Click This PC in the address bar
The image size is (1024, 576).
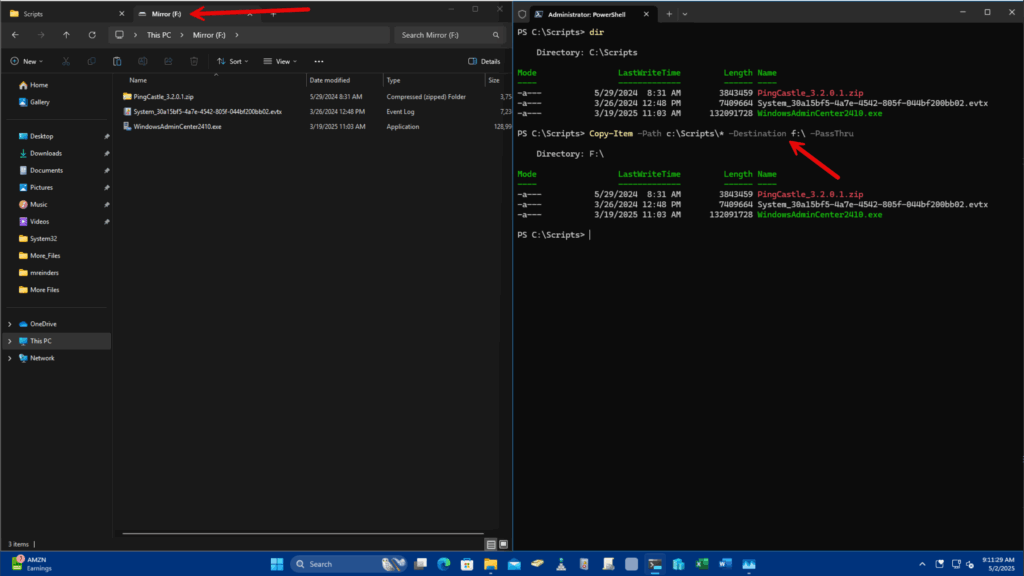159,35
